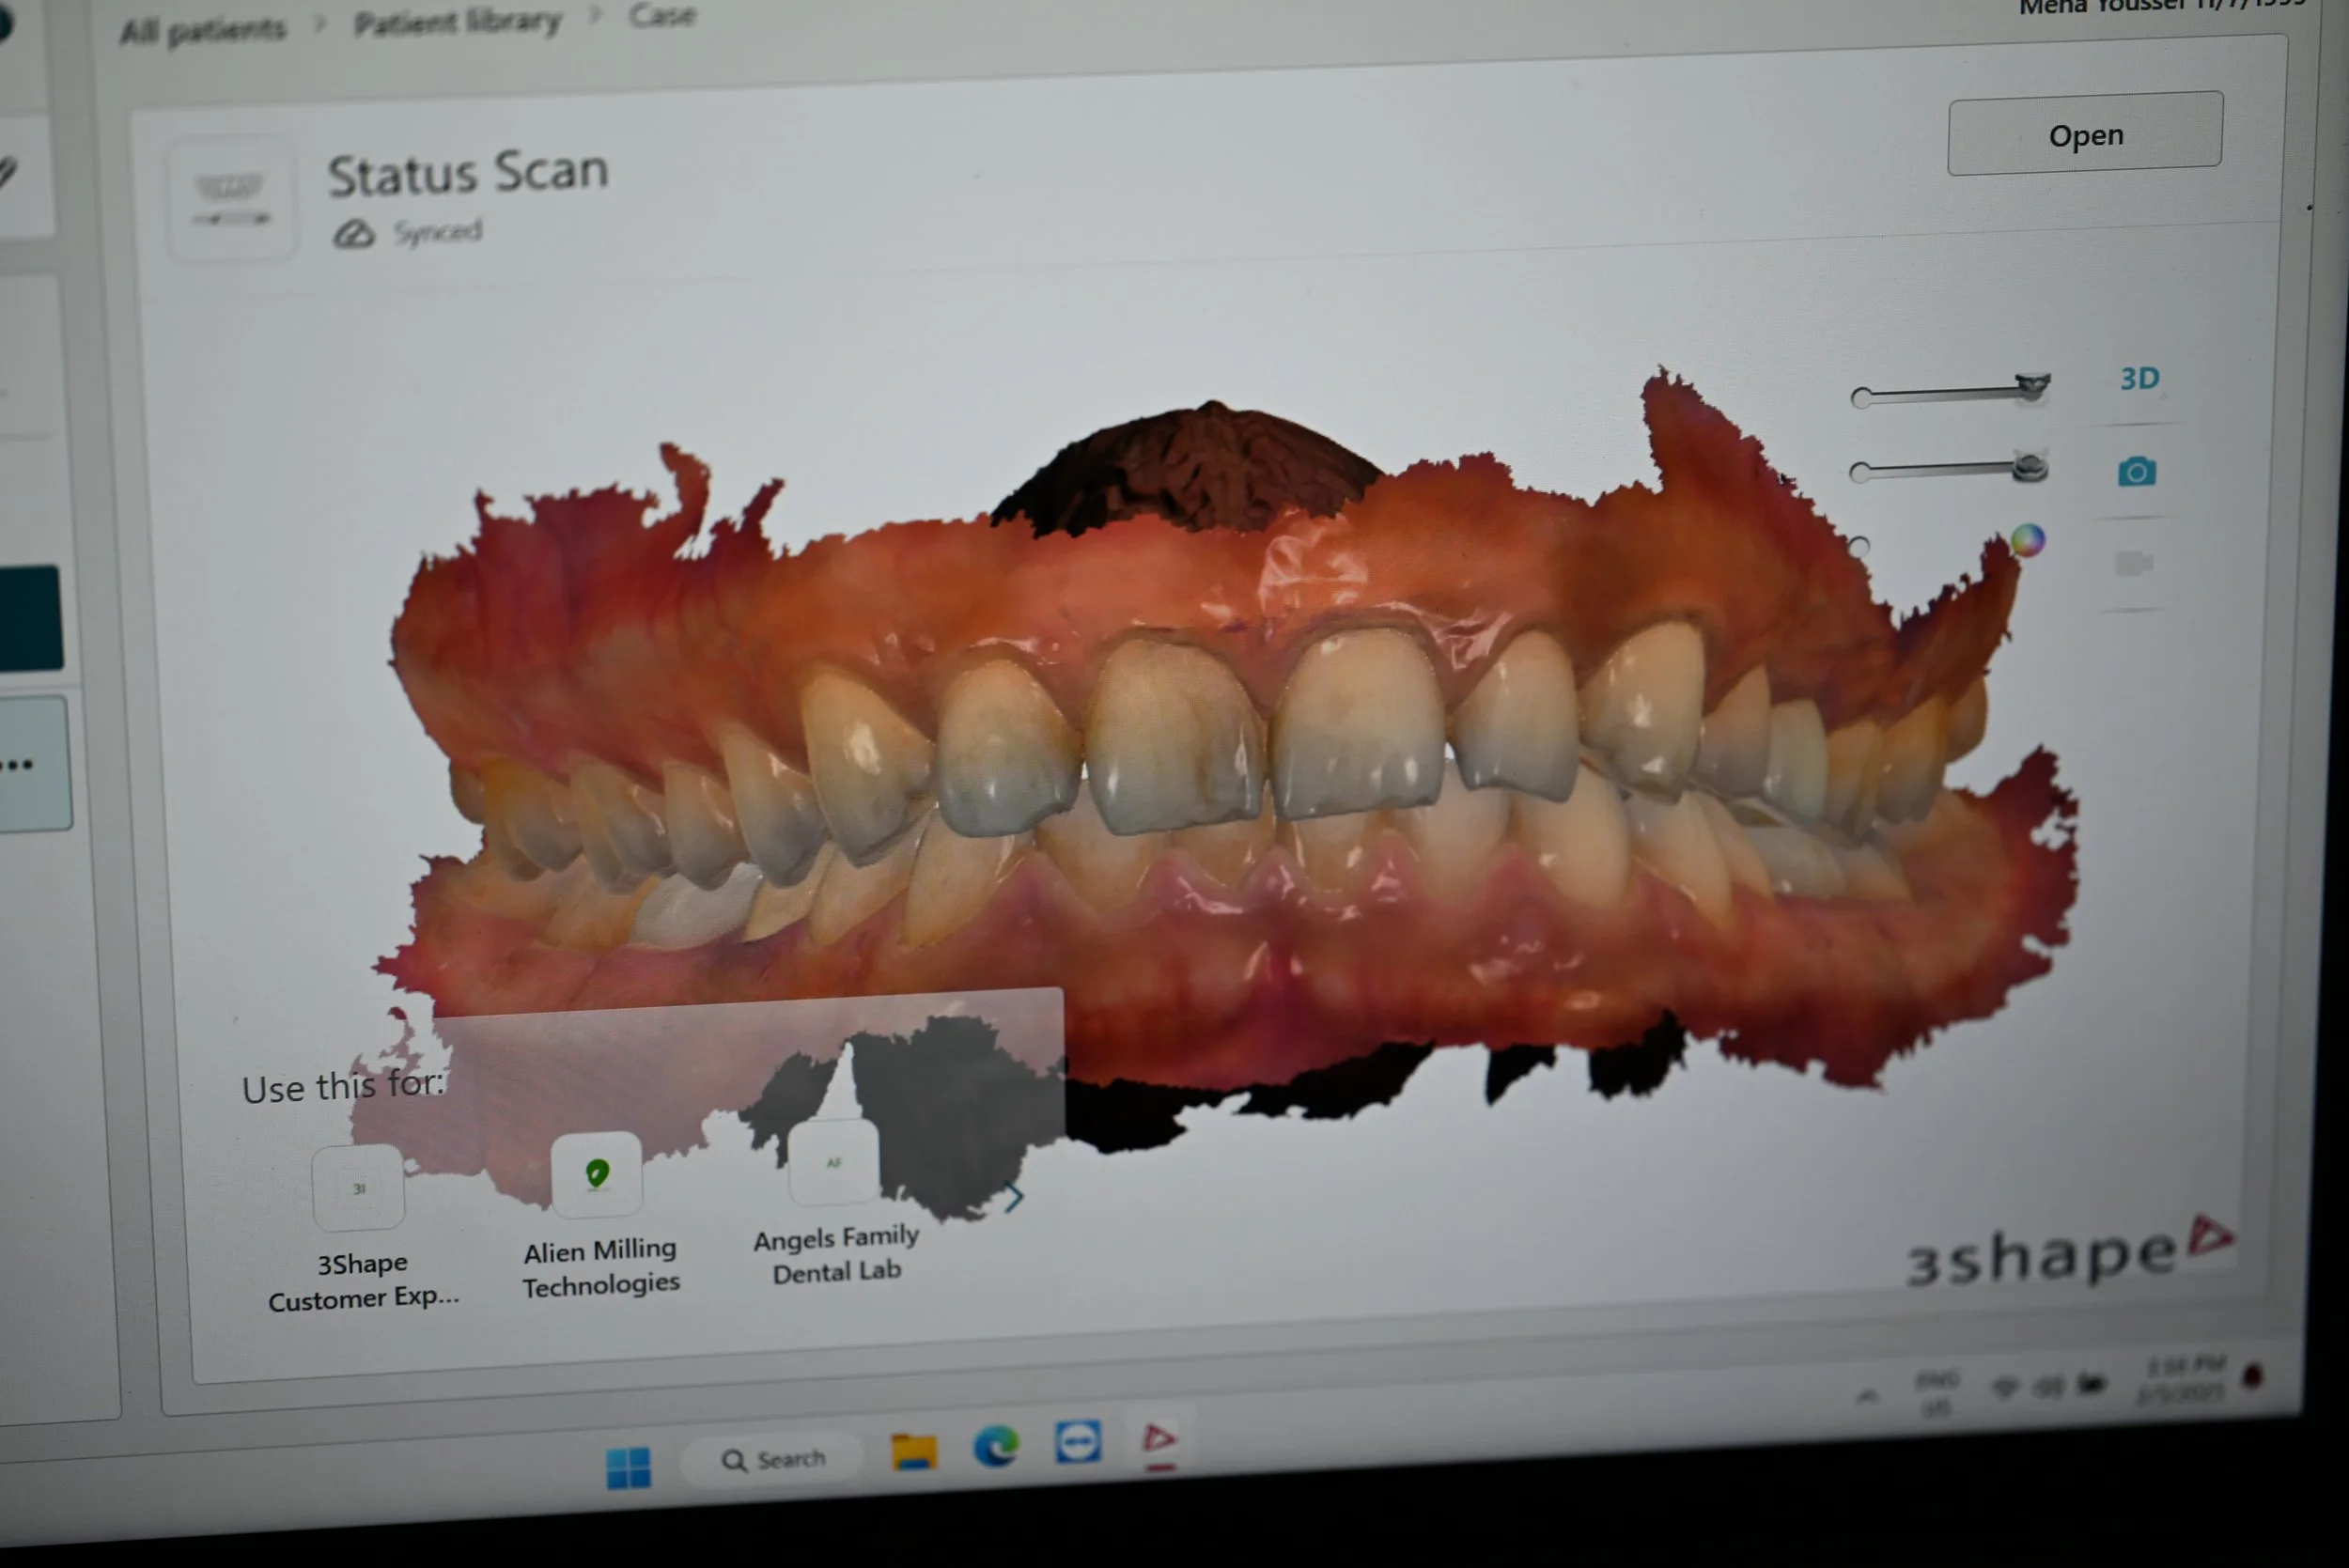Click the Case breadcrumb item
Screen dimensions: 2349x1568
[661, 15]
